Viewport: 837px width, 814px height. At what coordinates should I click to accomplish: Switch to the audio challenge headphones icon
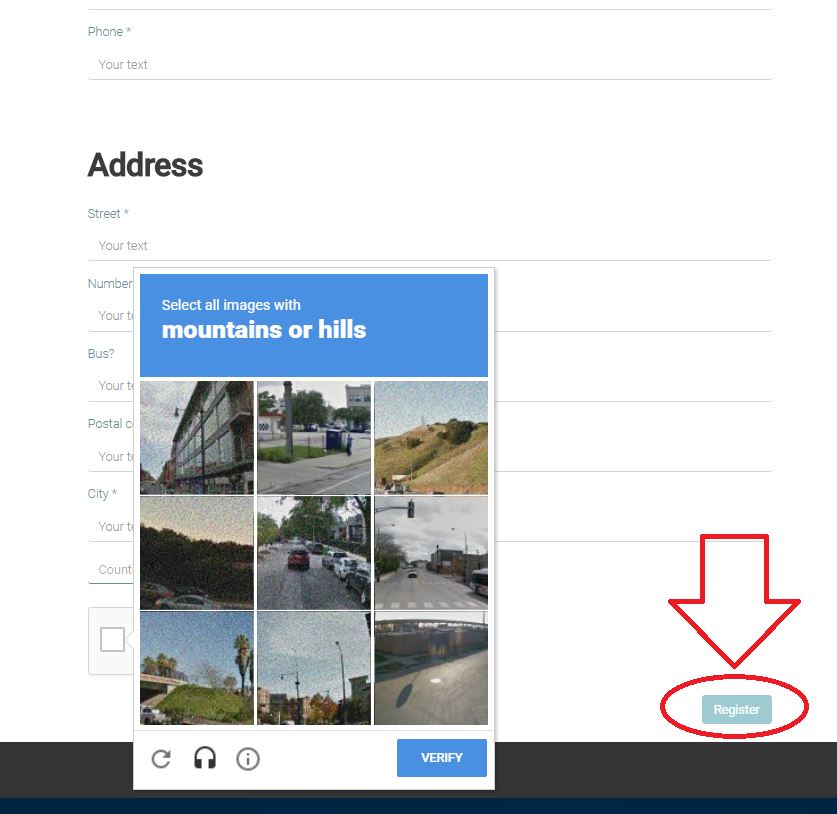click(205, 759)
